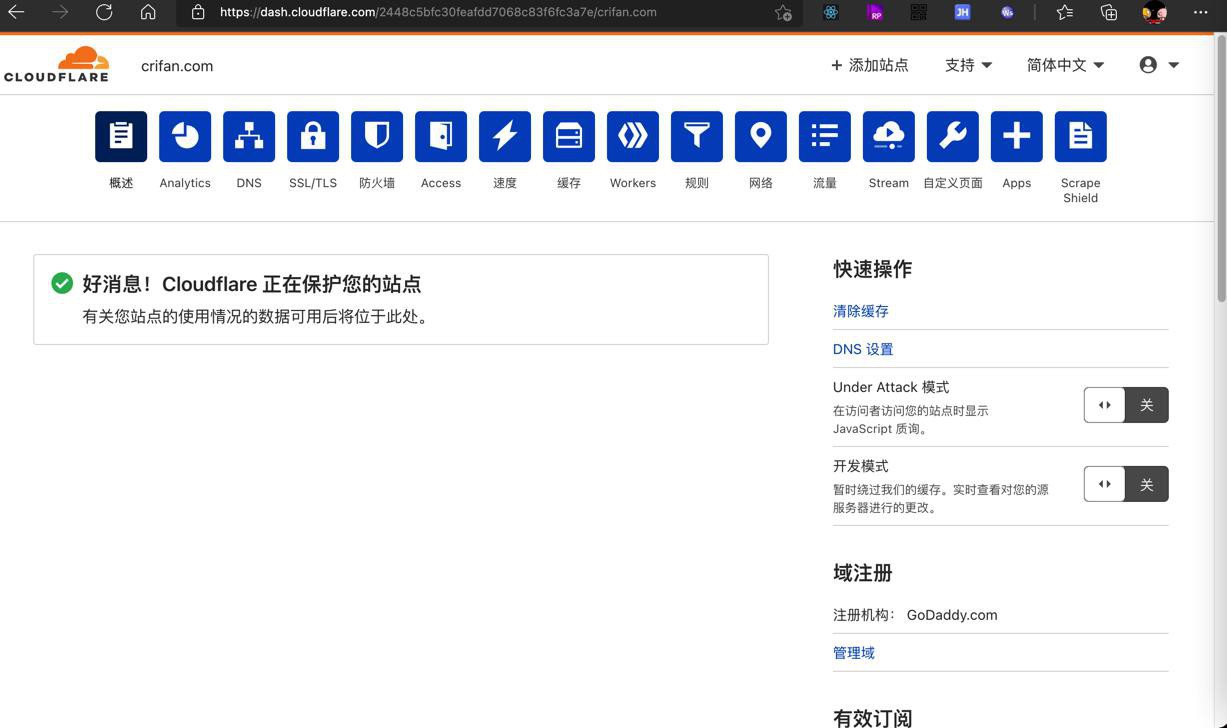1227x728 pixels.
Task: Click the 快速操作 heading
Action: (872, 269)
